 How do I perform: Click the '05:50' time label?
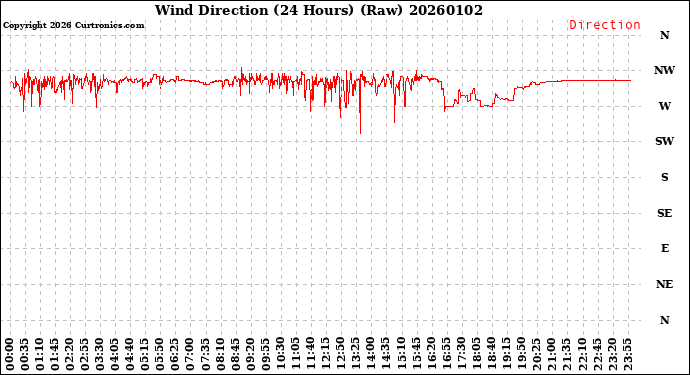160,355
